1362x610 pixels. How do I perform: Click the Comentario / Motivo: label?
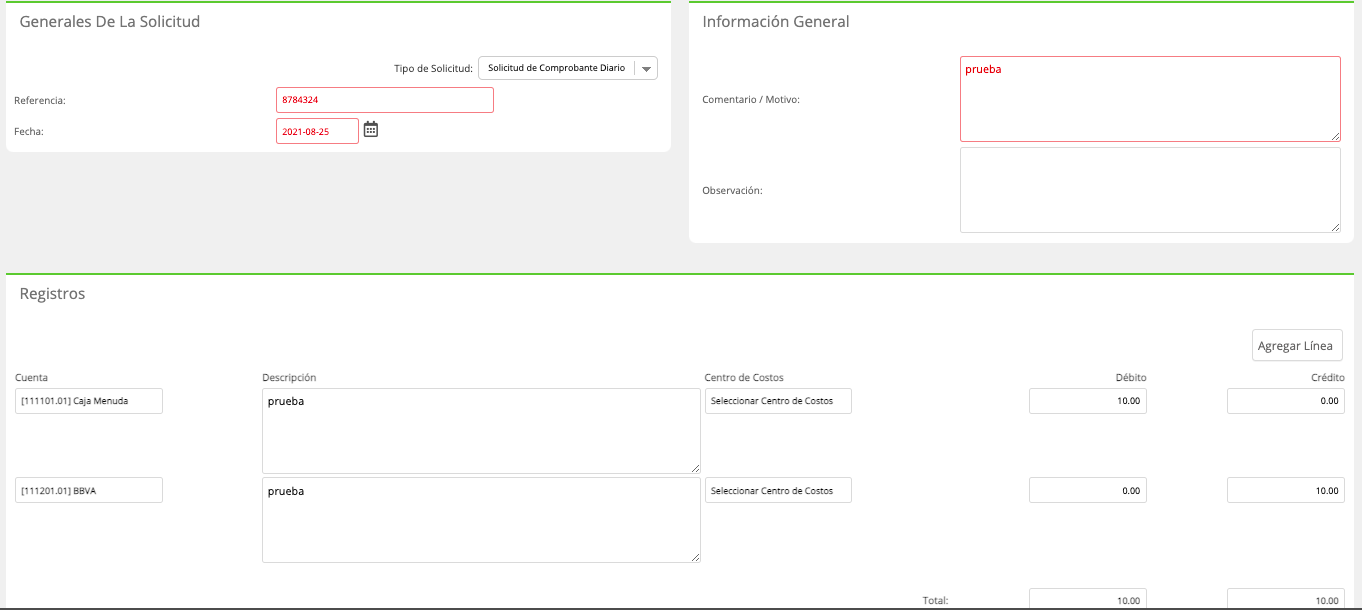coord(751,100)
